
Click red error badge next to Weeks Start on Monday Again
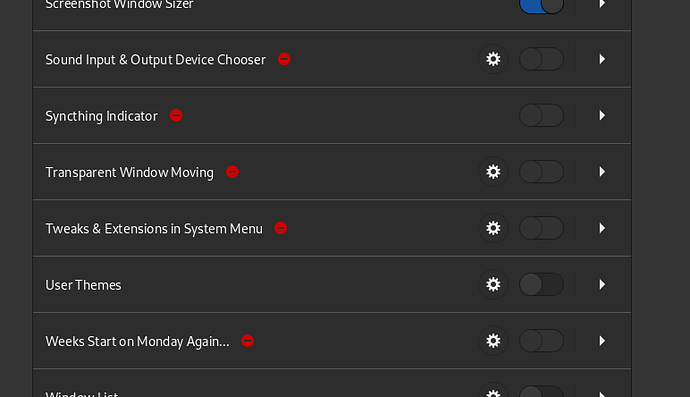(248, 341)
